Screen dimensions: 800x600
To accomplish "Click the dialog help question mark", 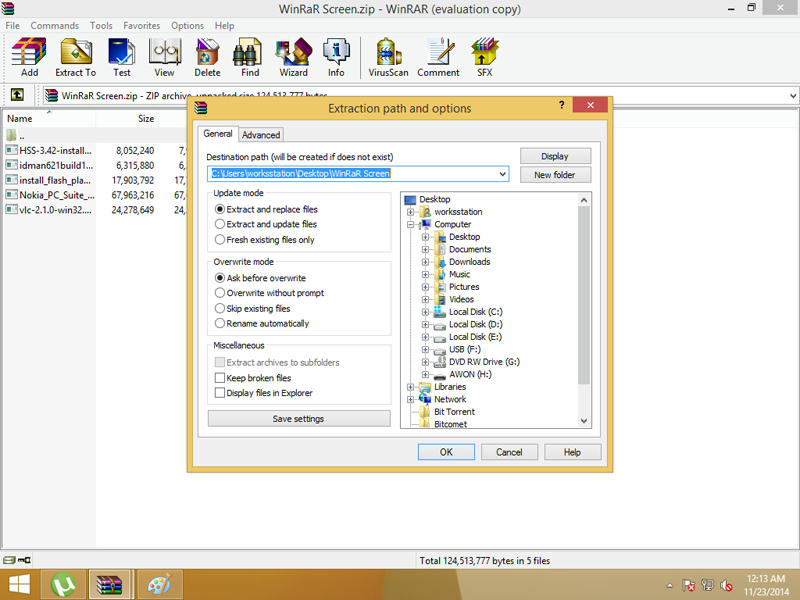I will tap(561, 105).
